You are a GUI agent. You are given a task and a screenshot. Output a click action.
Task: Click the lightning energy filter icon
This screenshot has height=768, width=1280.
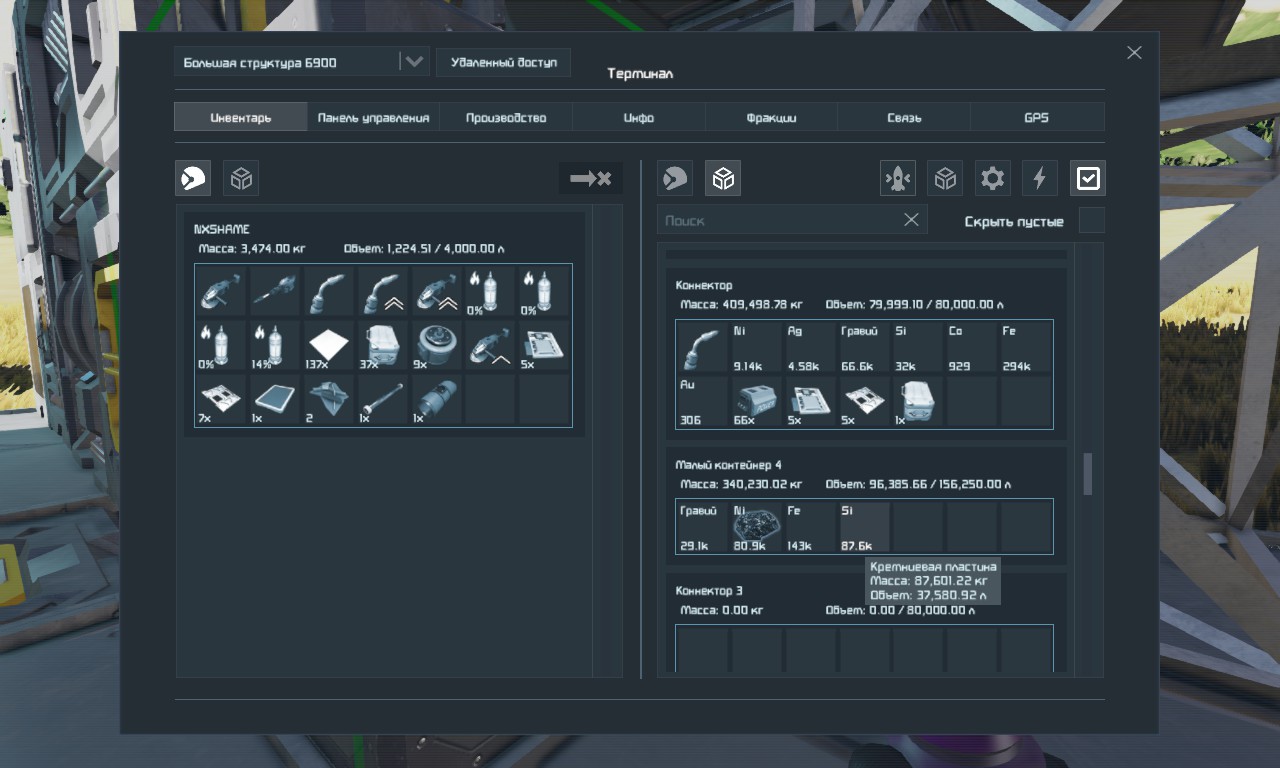coord(1039,178)
